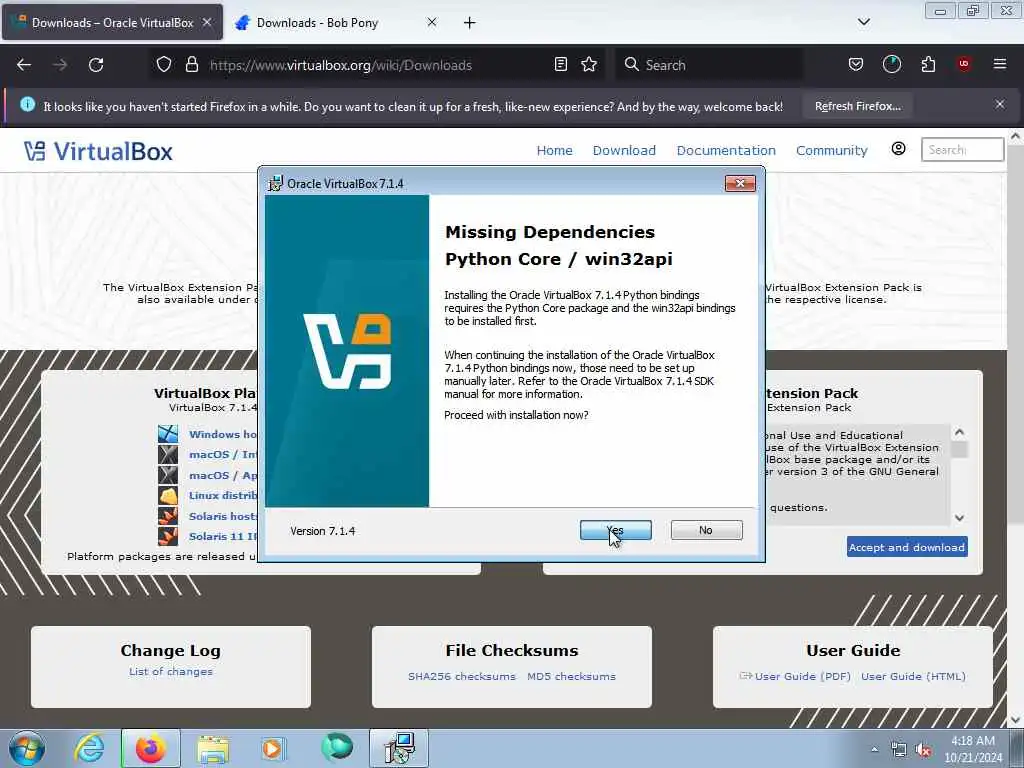The height and width of the screenshot is (768, 1024).
Task: Click Accept and download button
Action: 907,547
